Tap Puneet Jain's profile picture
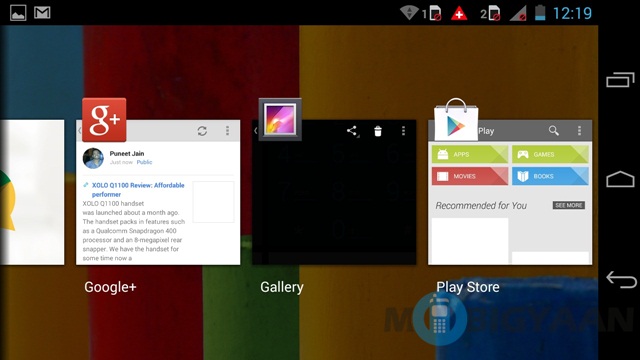The height and width of the screenshot is (360, 640). pyautogui.click(x=93, y=158)
